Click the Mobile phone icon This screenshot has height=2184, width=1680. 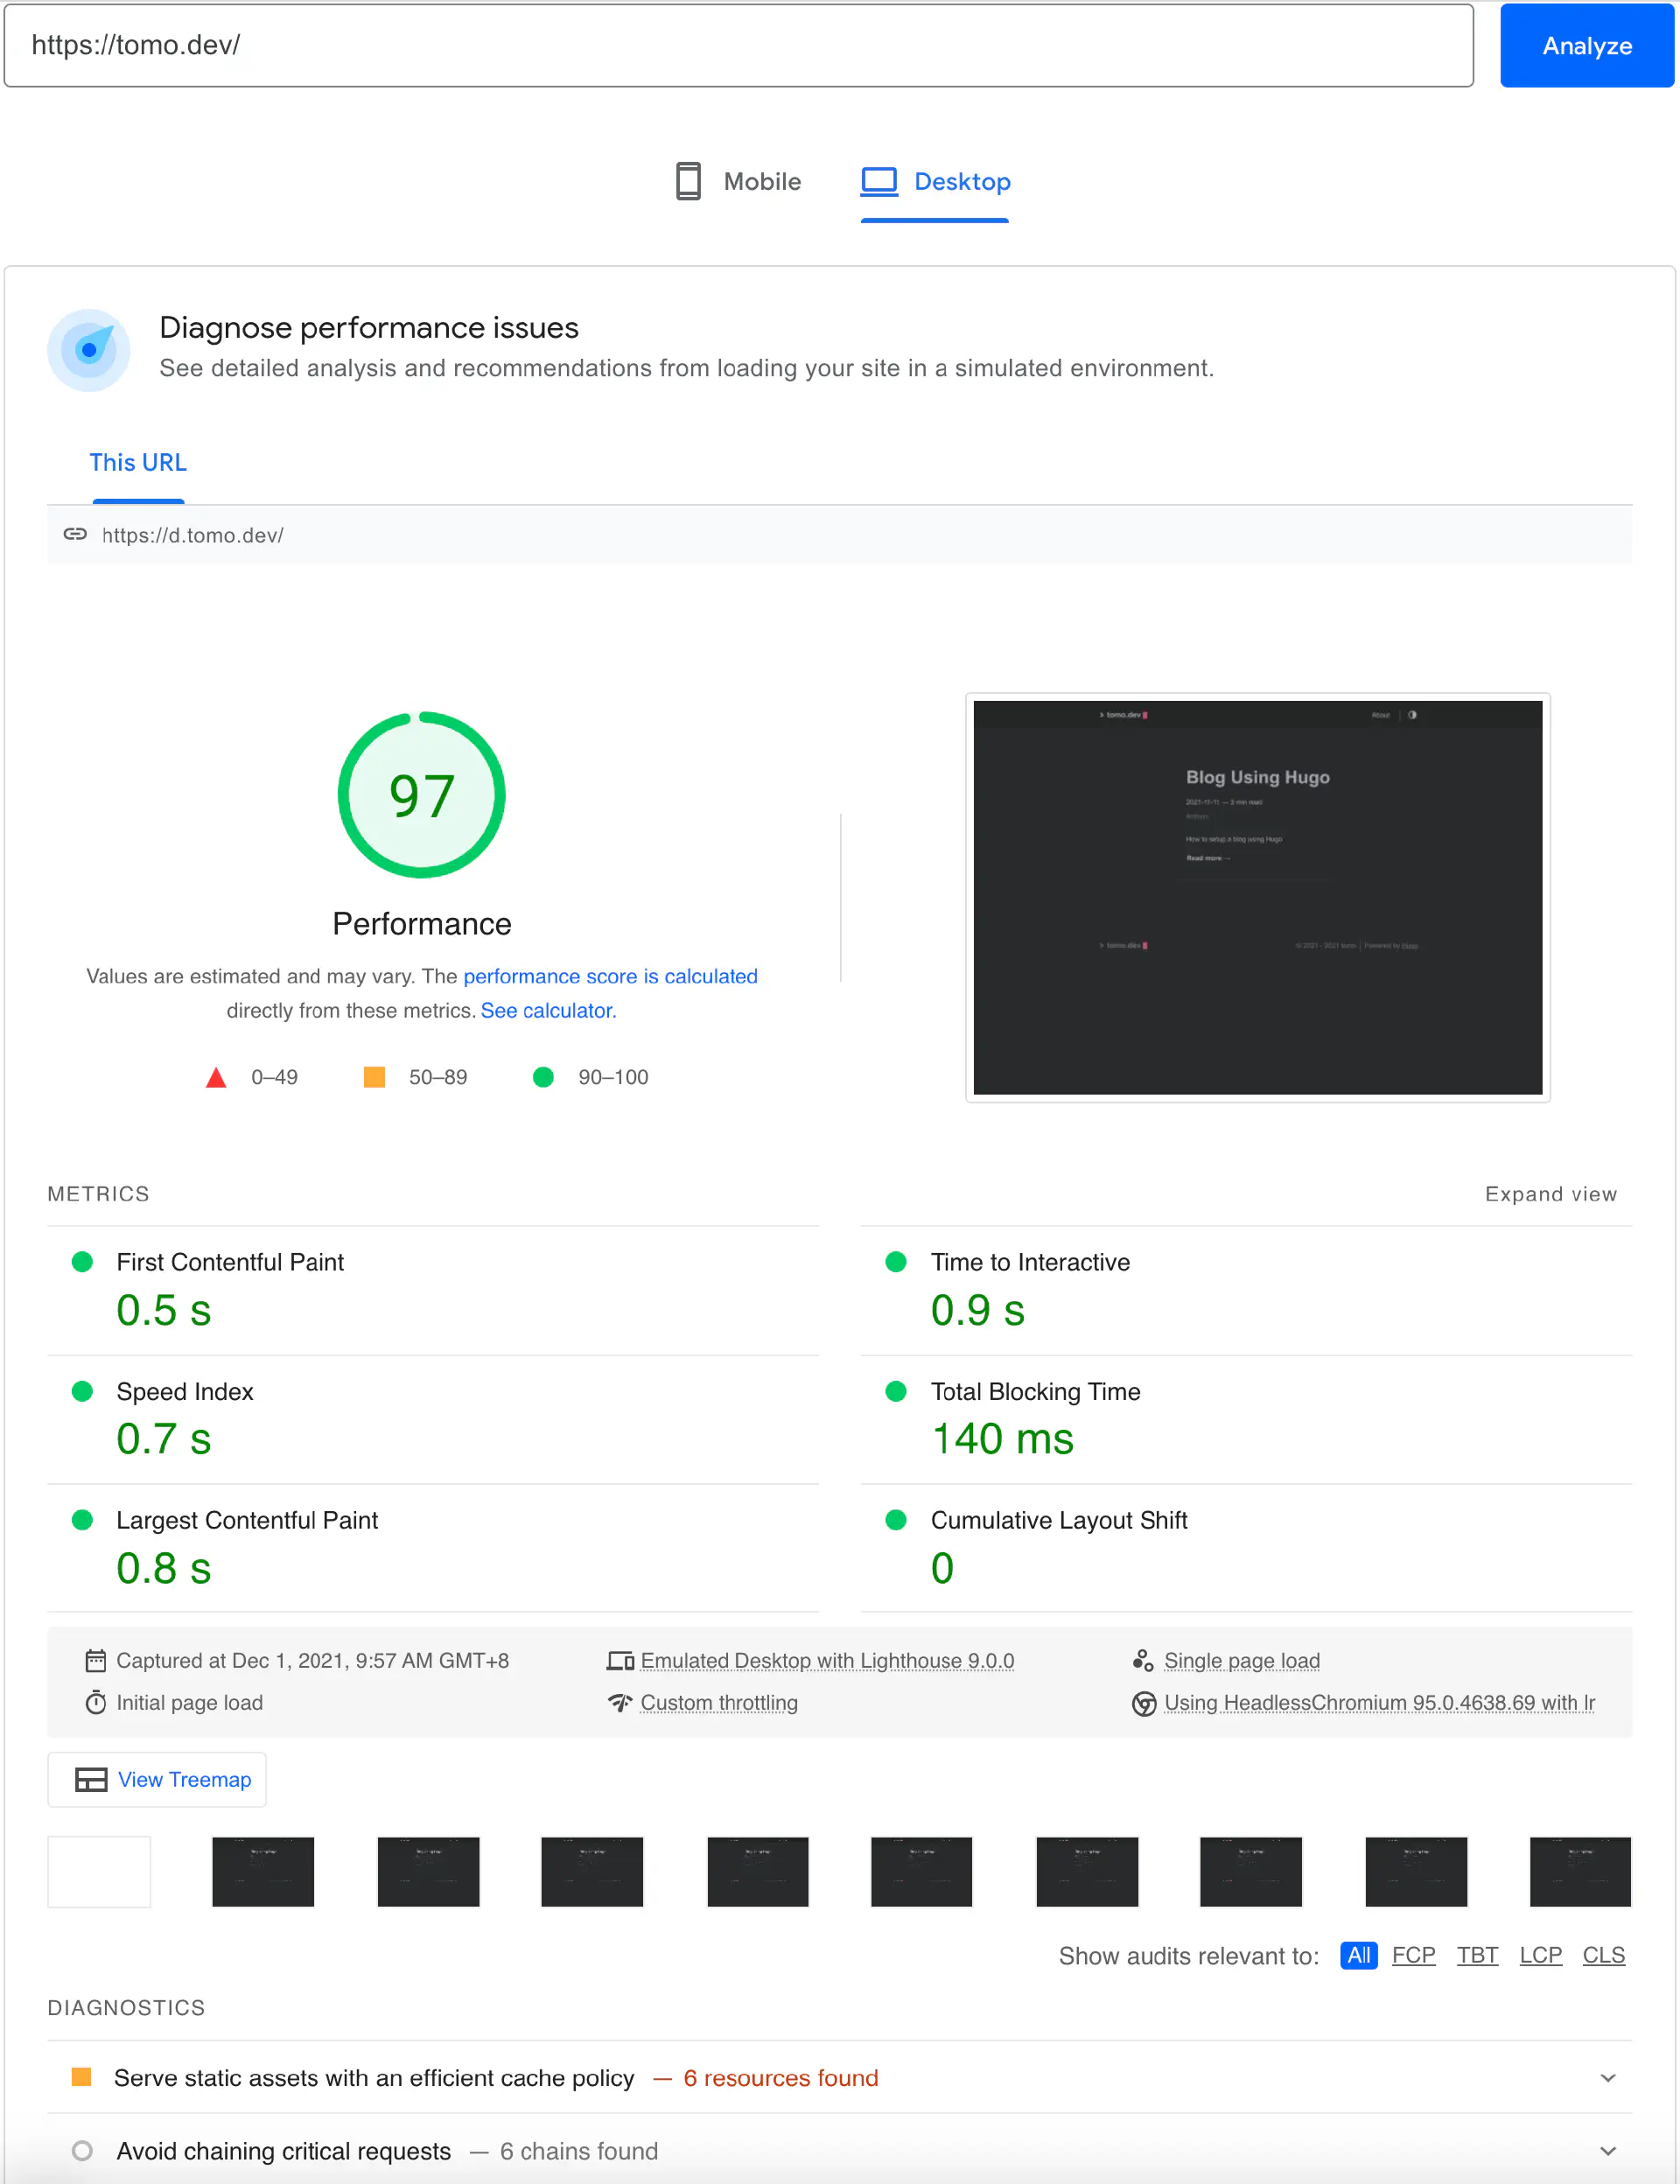coord(688,181)
